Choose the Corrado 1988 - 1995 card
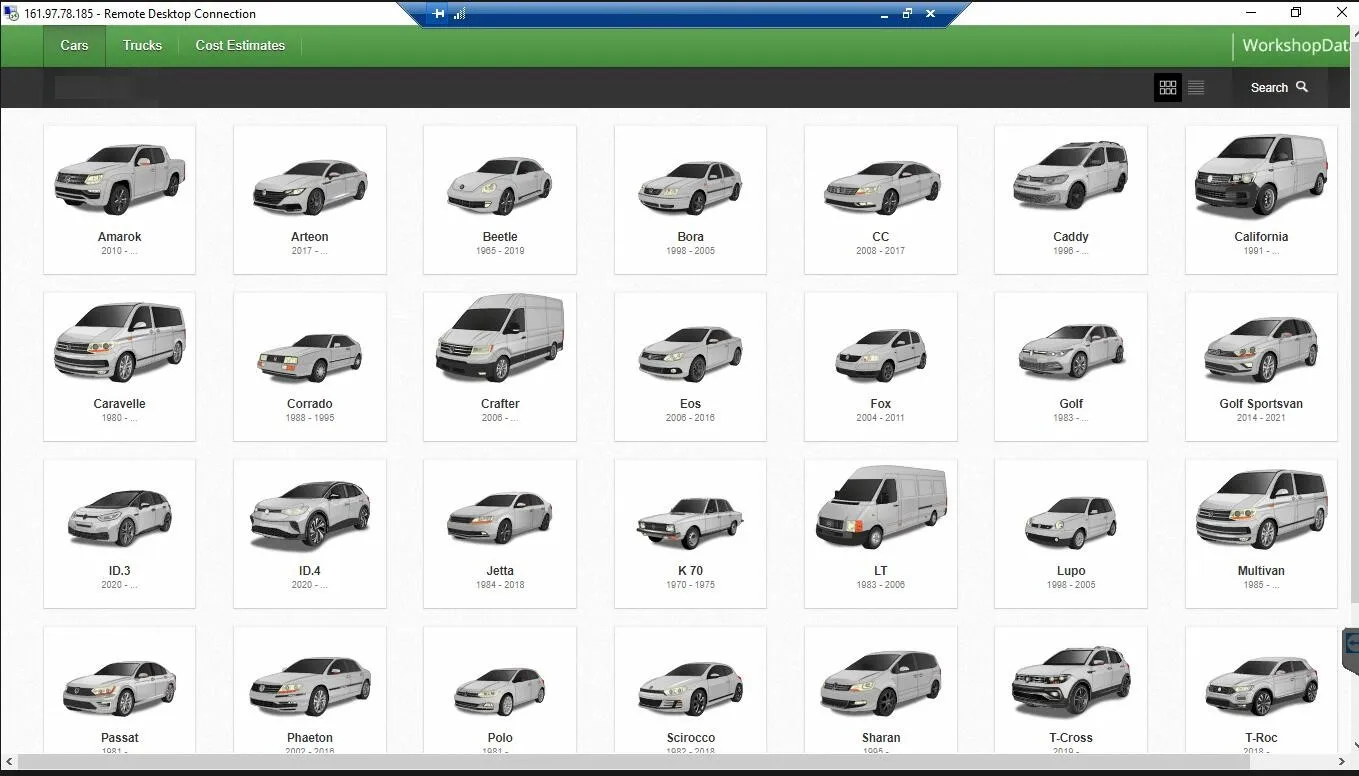The image size is (1359, 776). coord(310,366)
